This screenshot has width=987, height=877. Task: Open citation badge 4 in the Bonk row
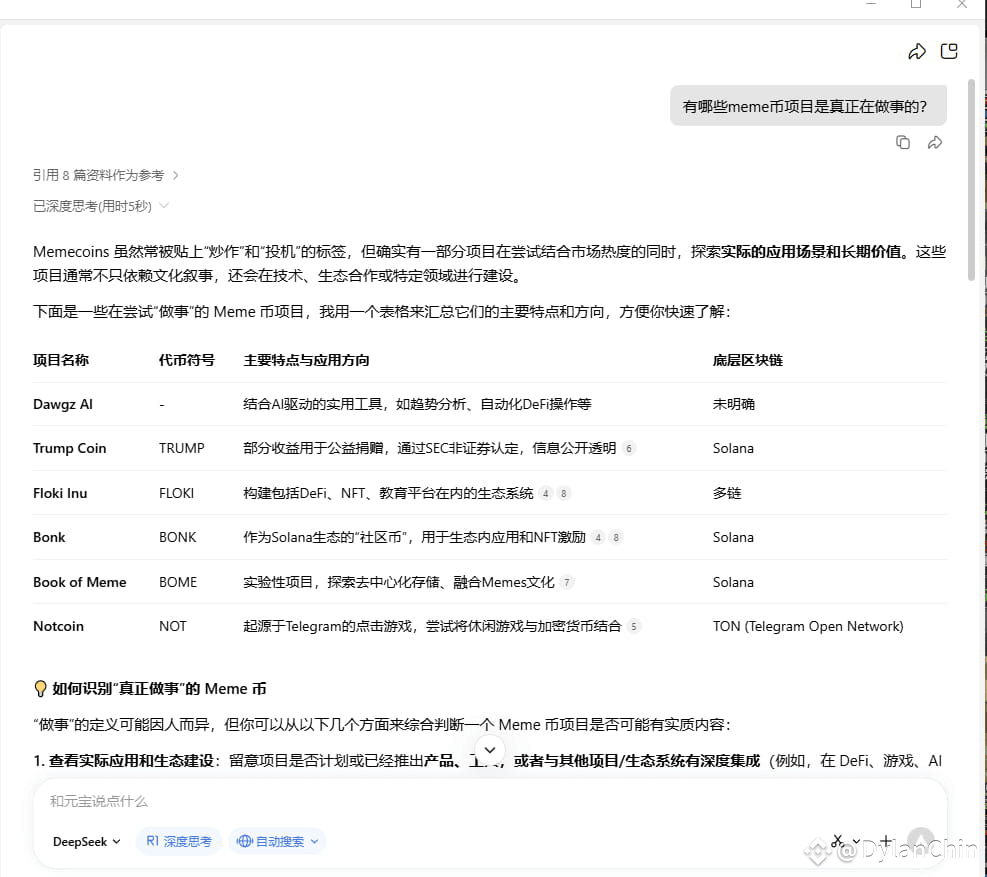tap(598, 538)
